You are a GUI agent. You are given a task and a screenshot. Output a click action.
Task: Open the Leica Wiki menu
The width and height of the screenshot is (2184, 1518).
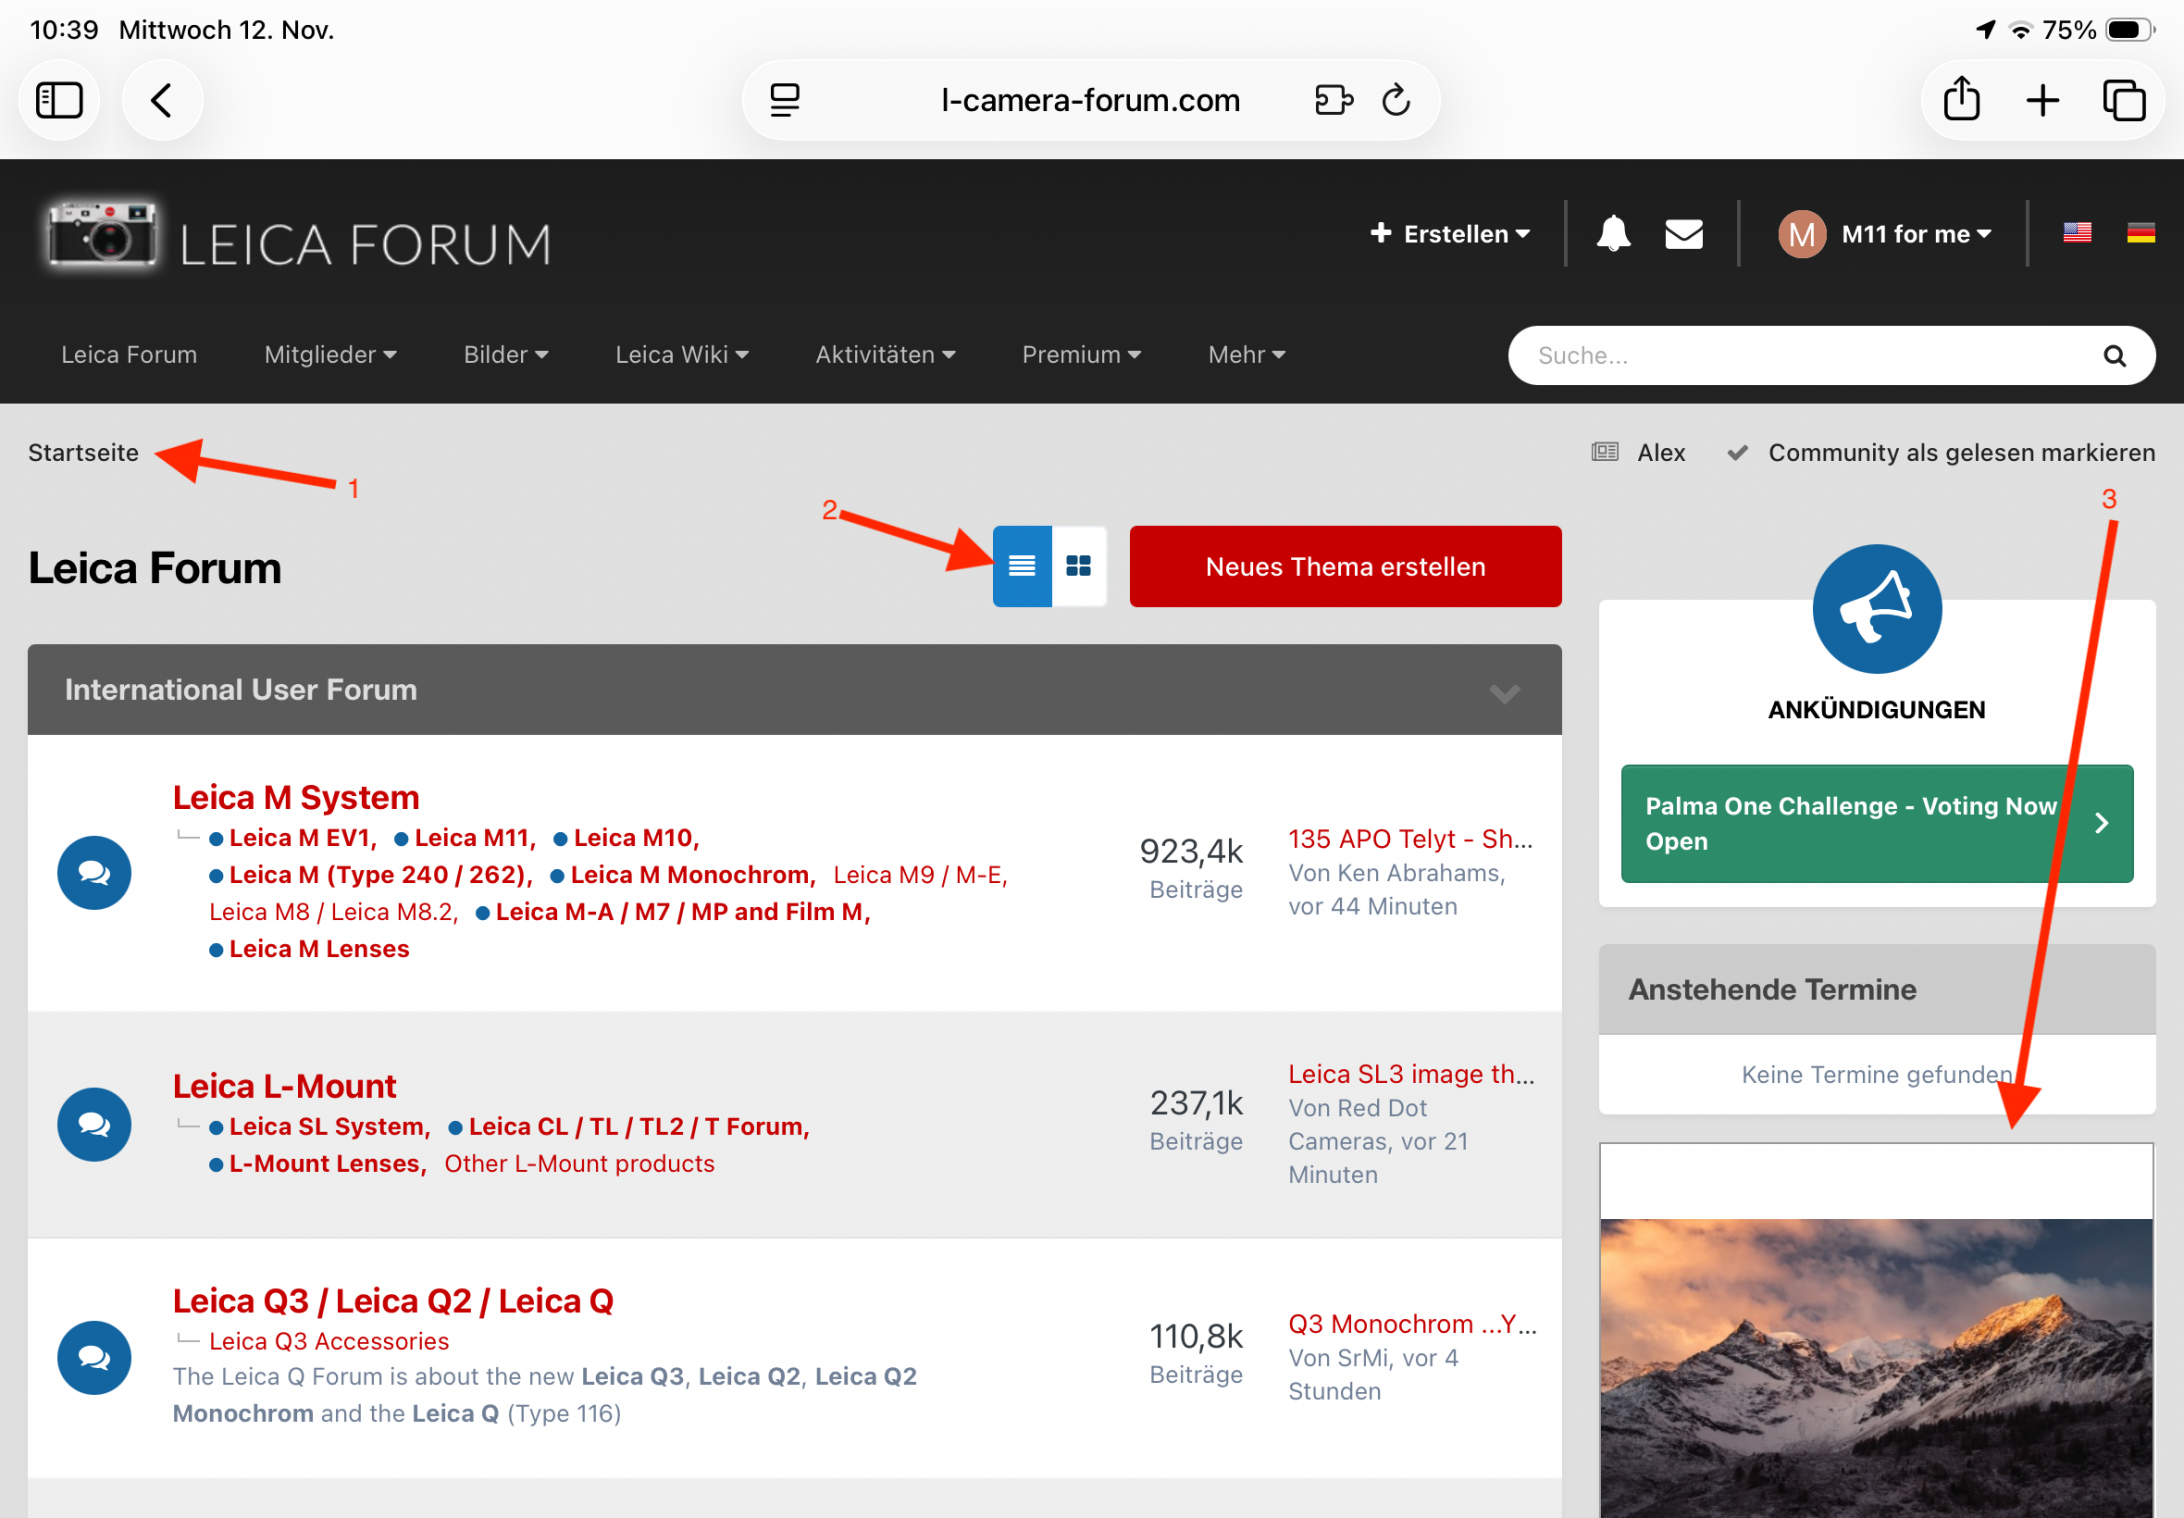(681, 355)
